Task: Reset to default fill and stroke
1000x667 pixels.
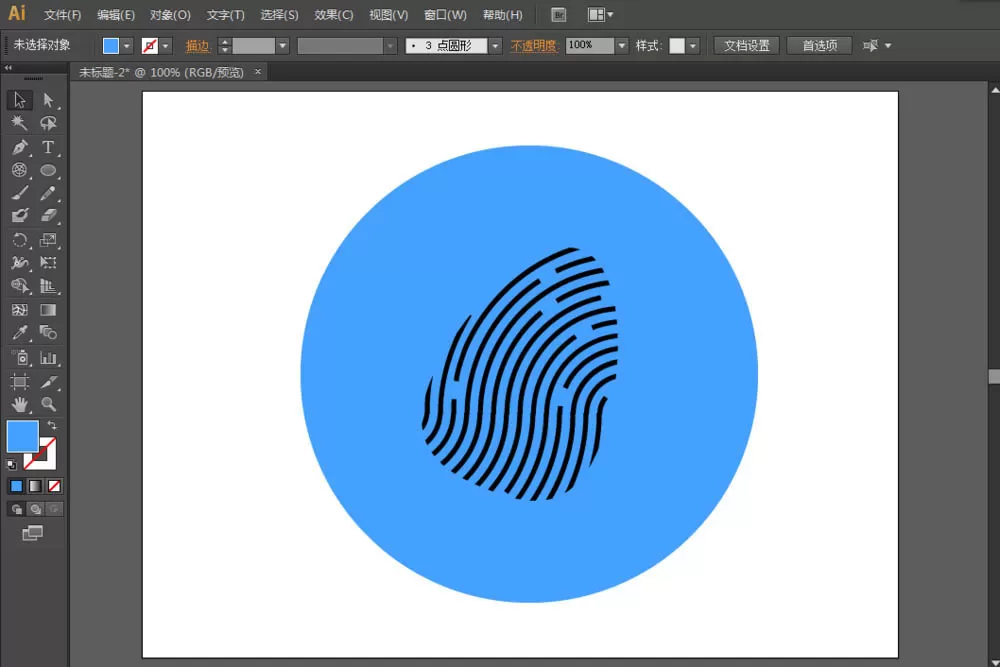Action: click(11, 464)
